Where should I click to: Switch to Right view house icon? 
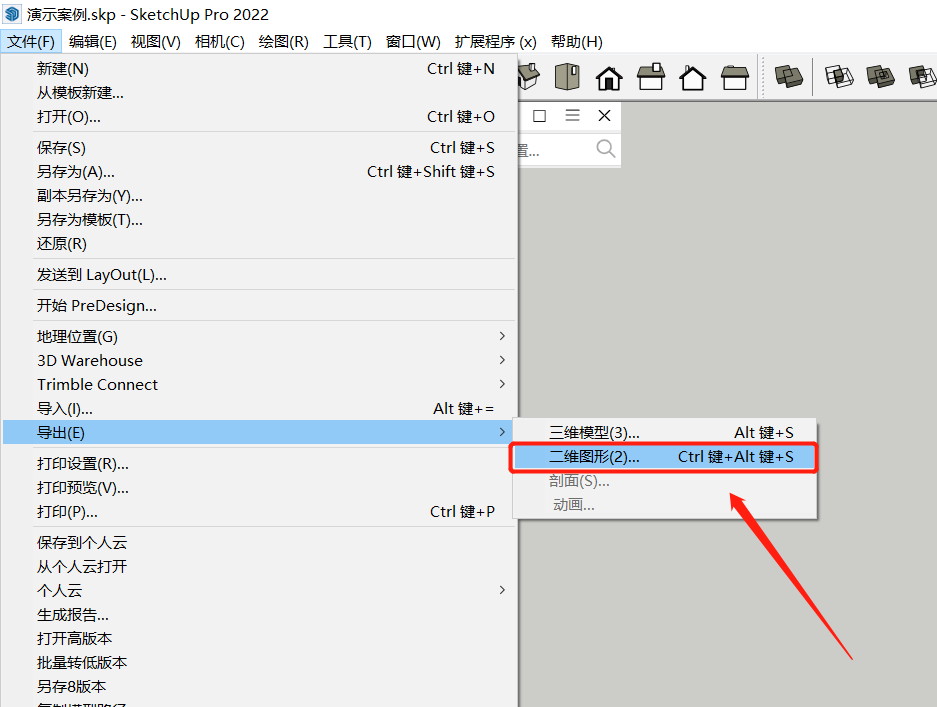(651, 77)
